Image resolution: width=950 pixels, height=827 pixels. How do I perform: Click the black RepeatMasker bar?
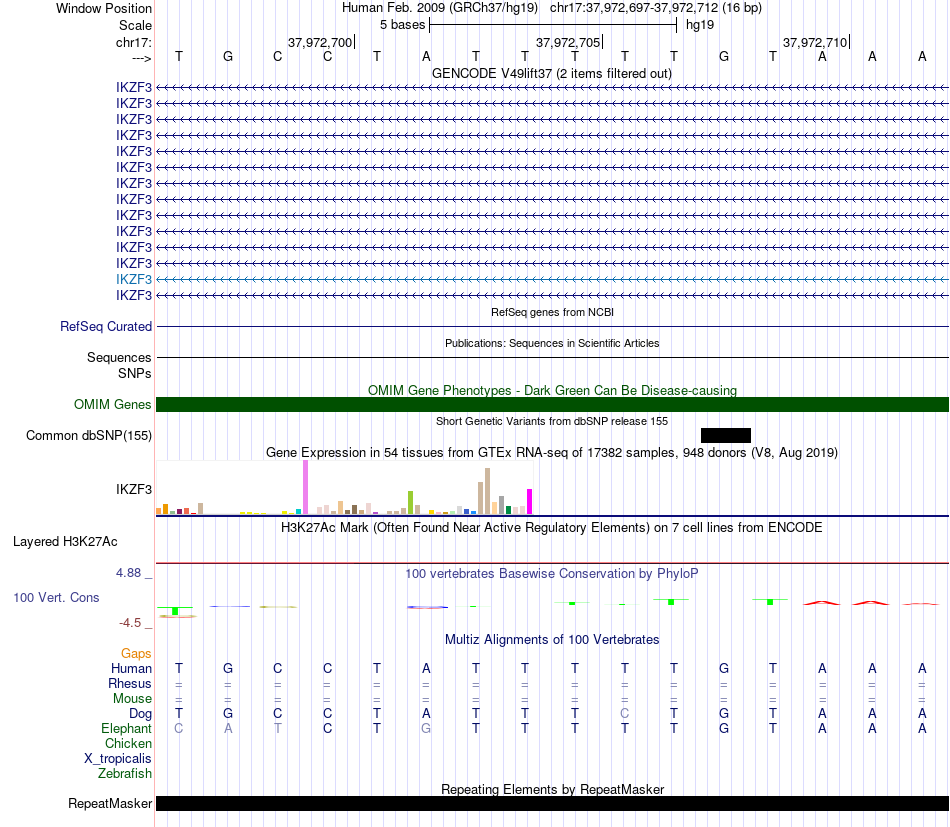(552, 803)
